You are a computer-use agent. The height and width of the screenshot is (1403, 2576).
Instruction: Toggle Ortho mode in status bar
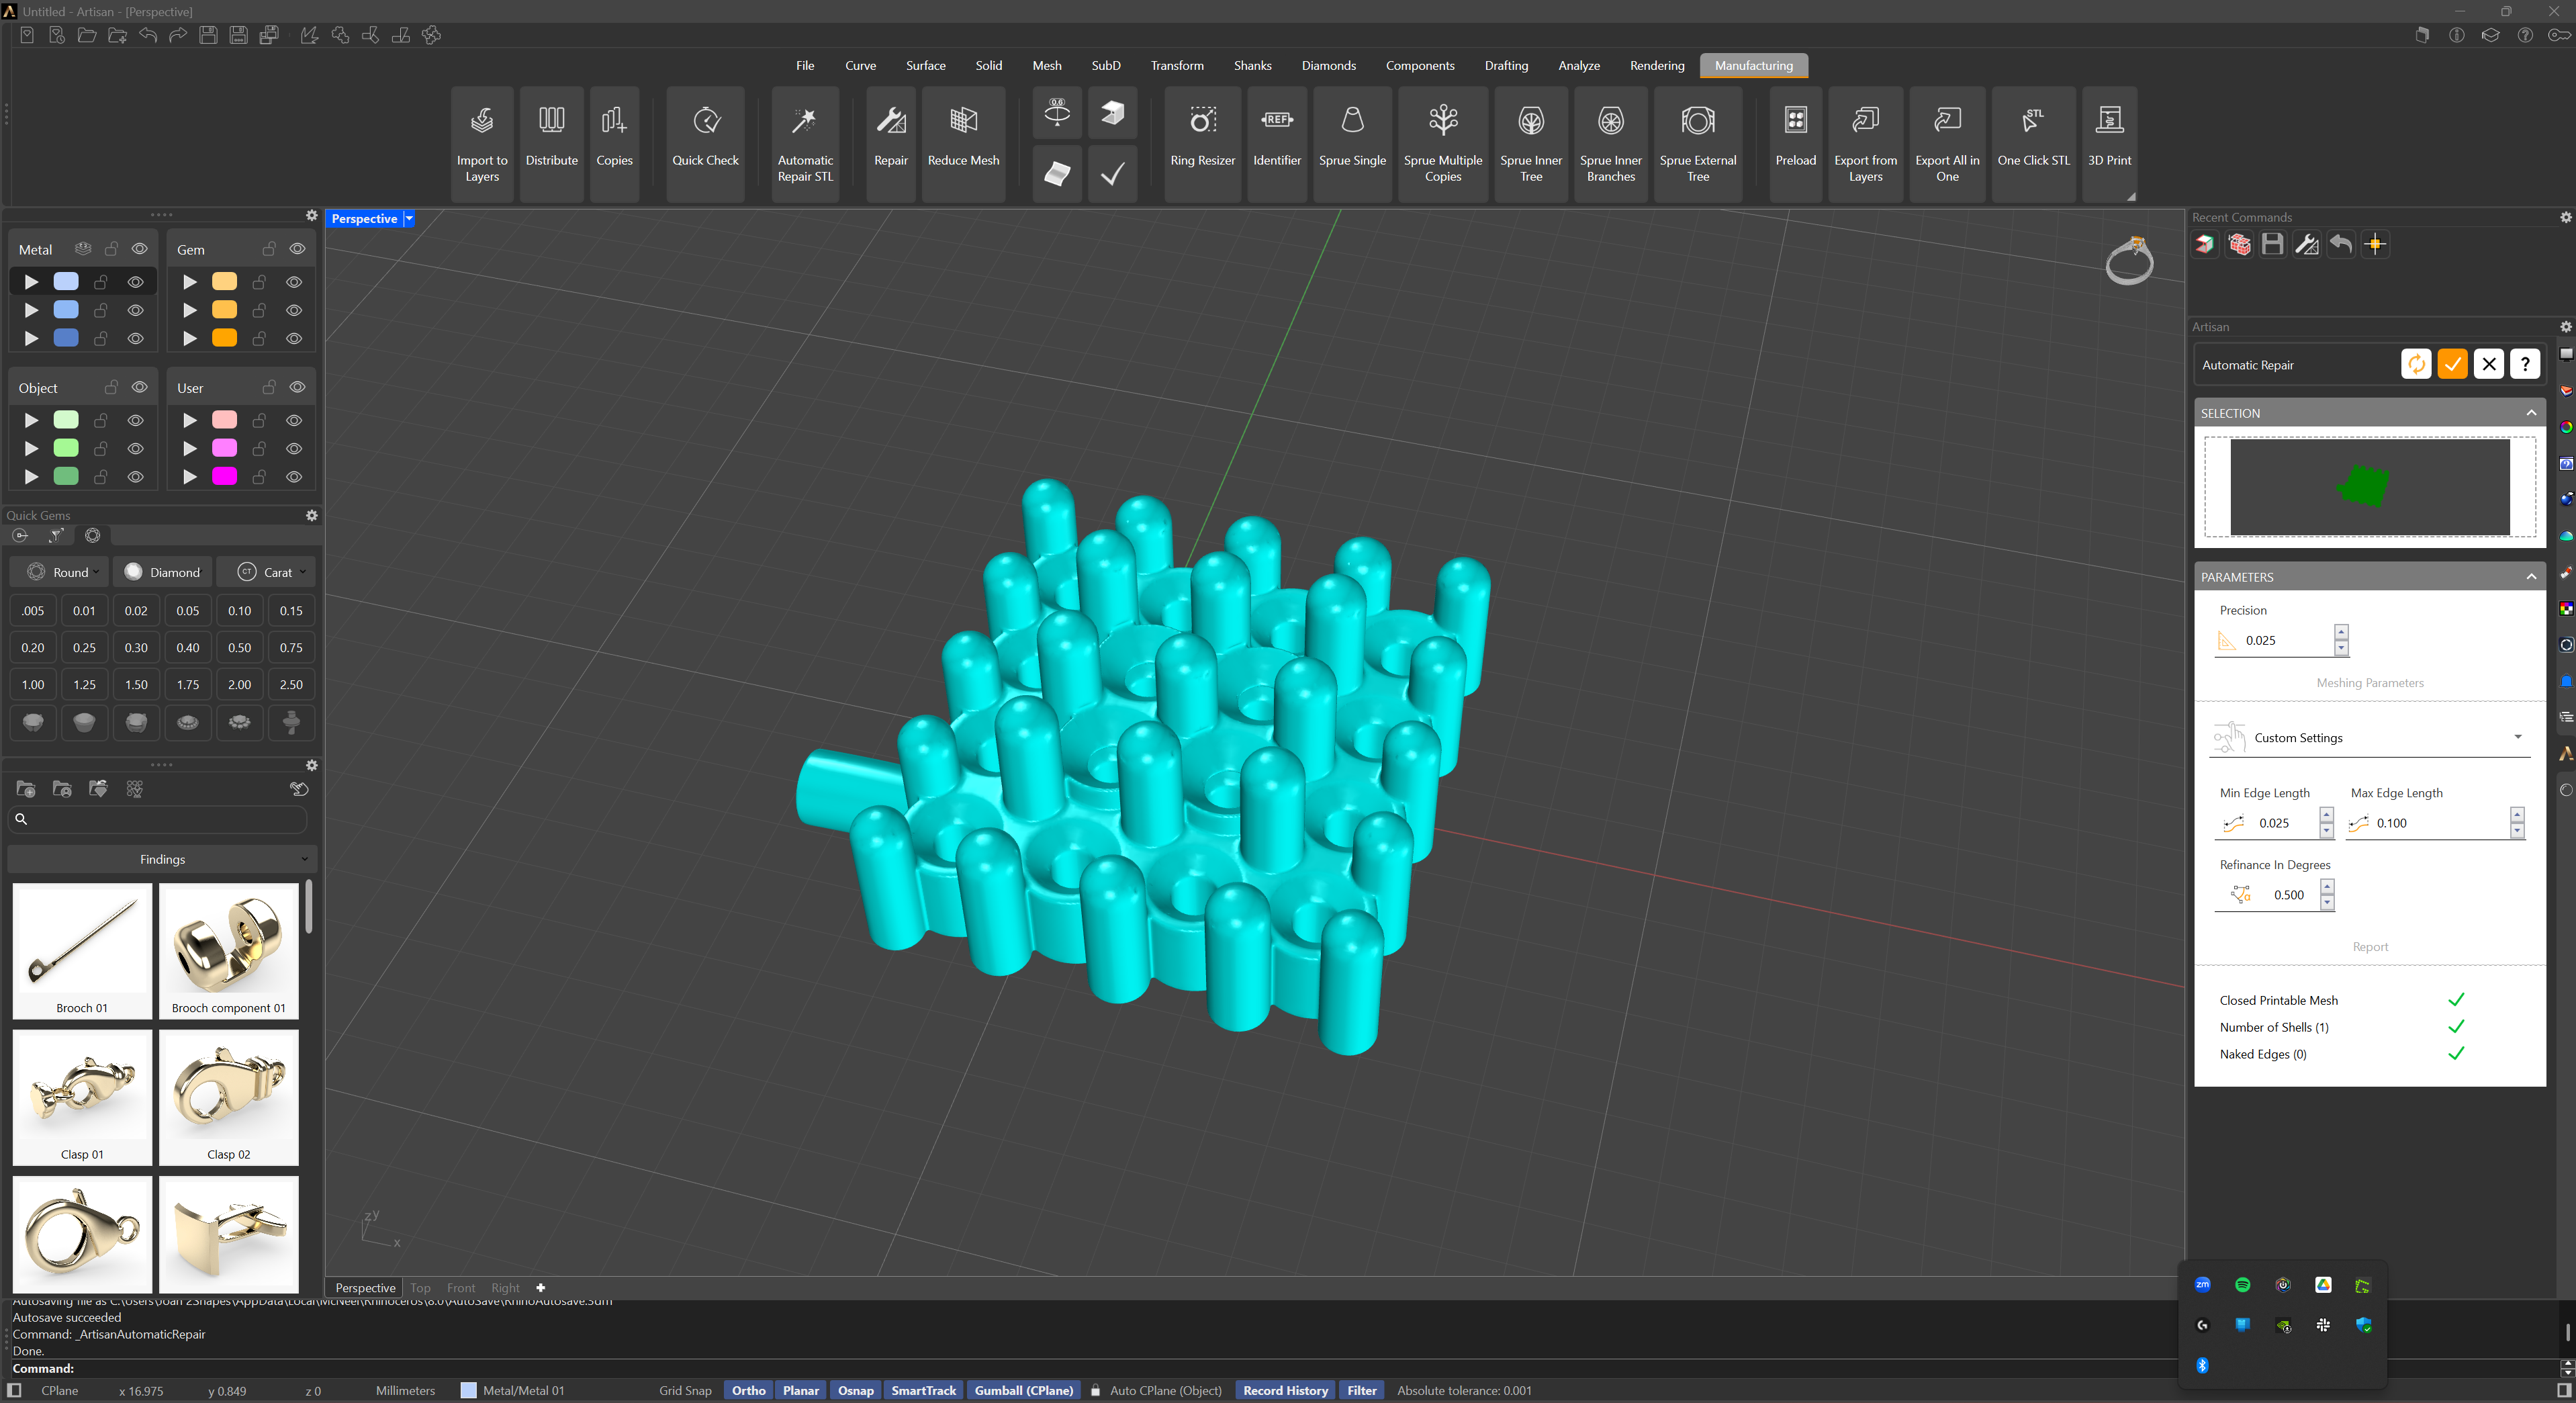[x=748, y=1390]
